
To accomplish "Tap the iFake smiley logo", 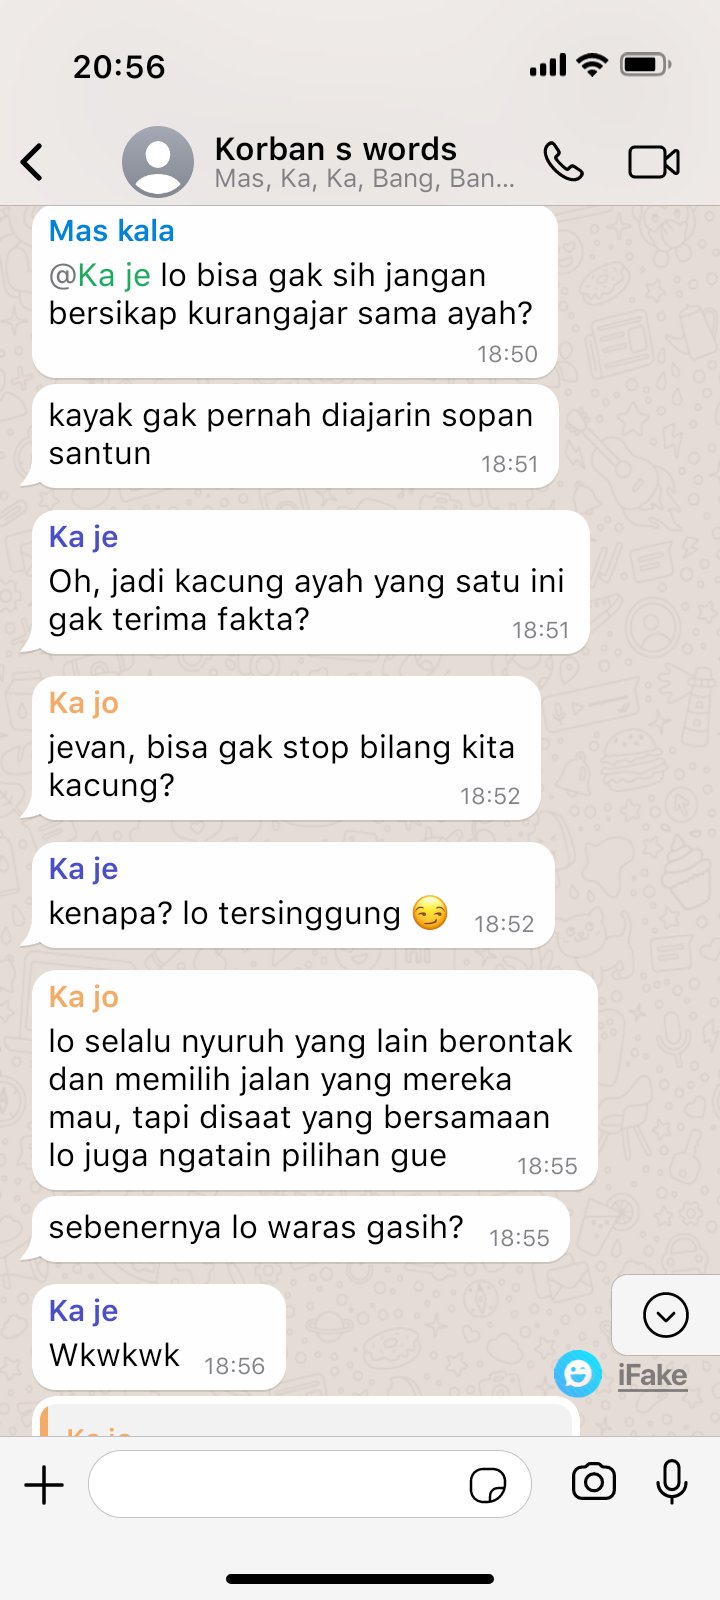I will click(x=578, y=1374).
